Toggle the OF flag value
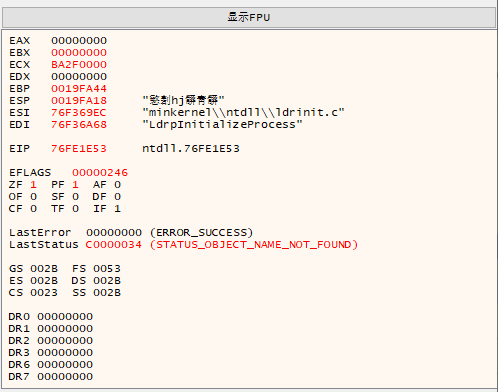 [33, 197]
